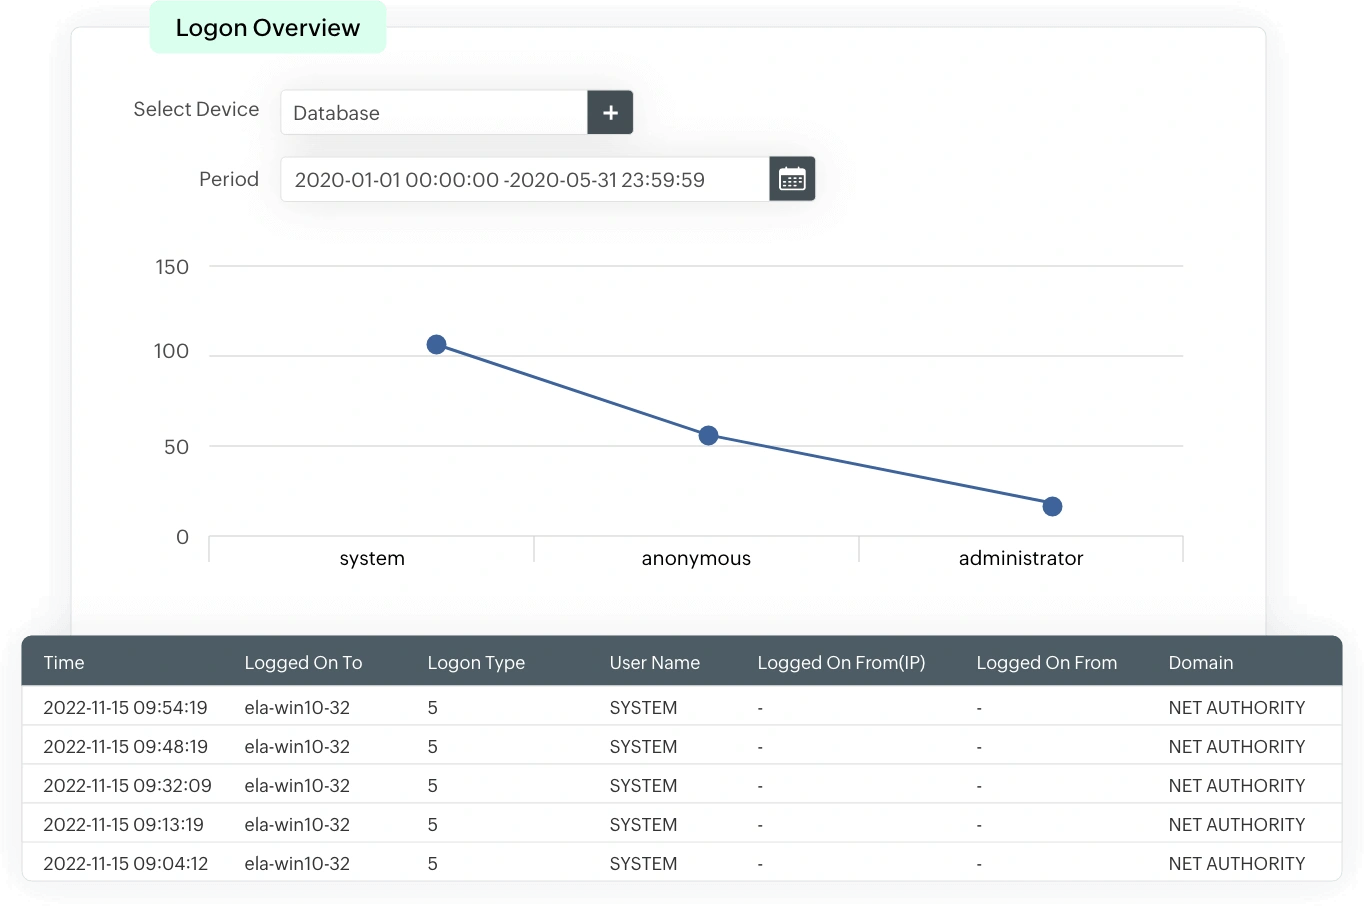
Task: Select the Logon Overview tab label
Action: pyautogui.click(x=268, y=28)
